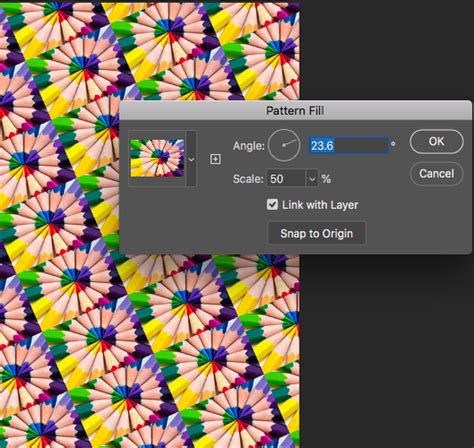Click the Snap to Origin button
Screen dimensions: 474x448
click(317, 233)
